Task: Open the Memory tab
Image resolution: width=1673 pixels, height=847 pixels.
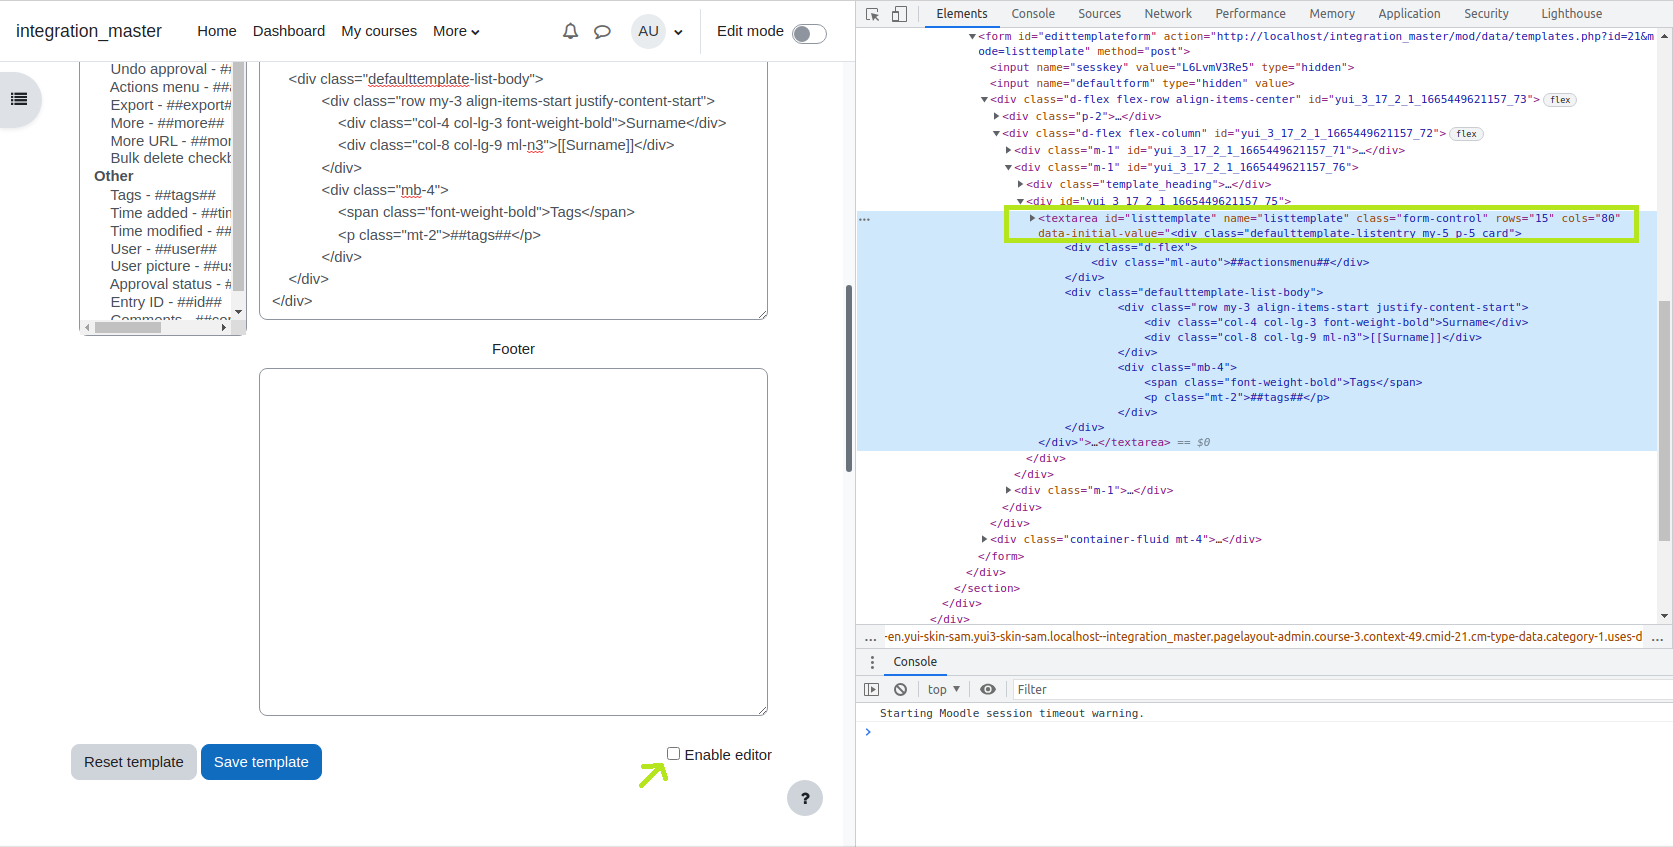Action: pos(1332,14)
